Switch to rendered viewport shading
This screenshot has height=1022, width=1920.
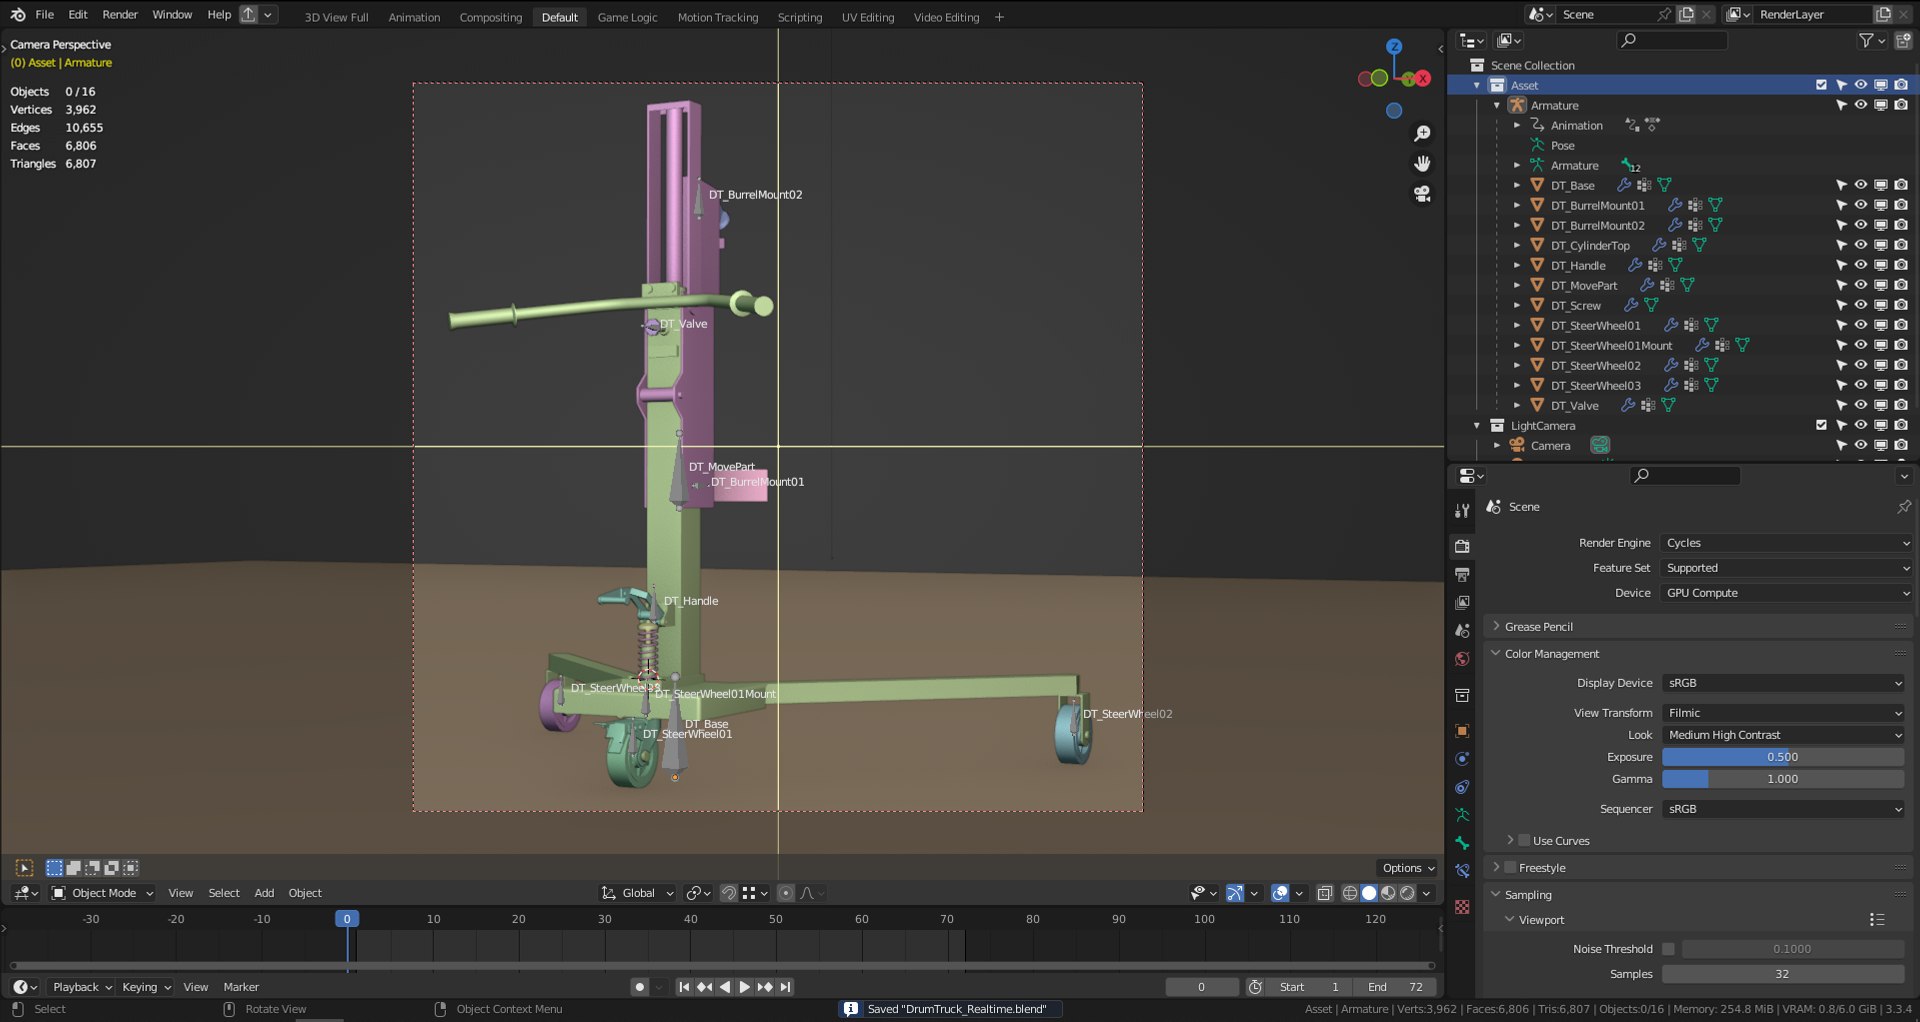click(x=1408, y=893)
